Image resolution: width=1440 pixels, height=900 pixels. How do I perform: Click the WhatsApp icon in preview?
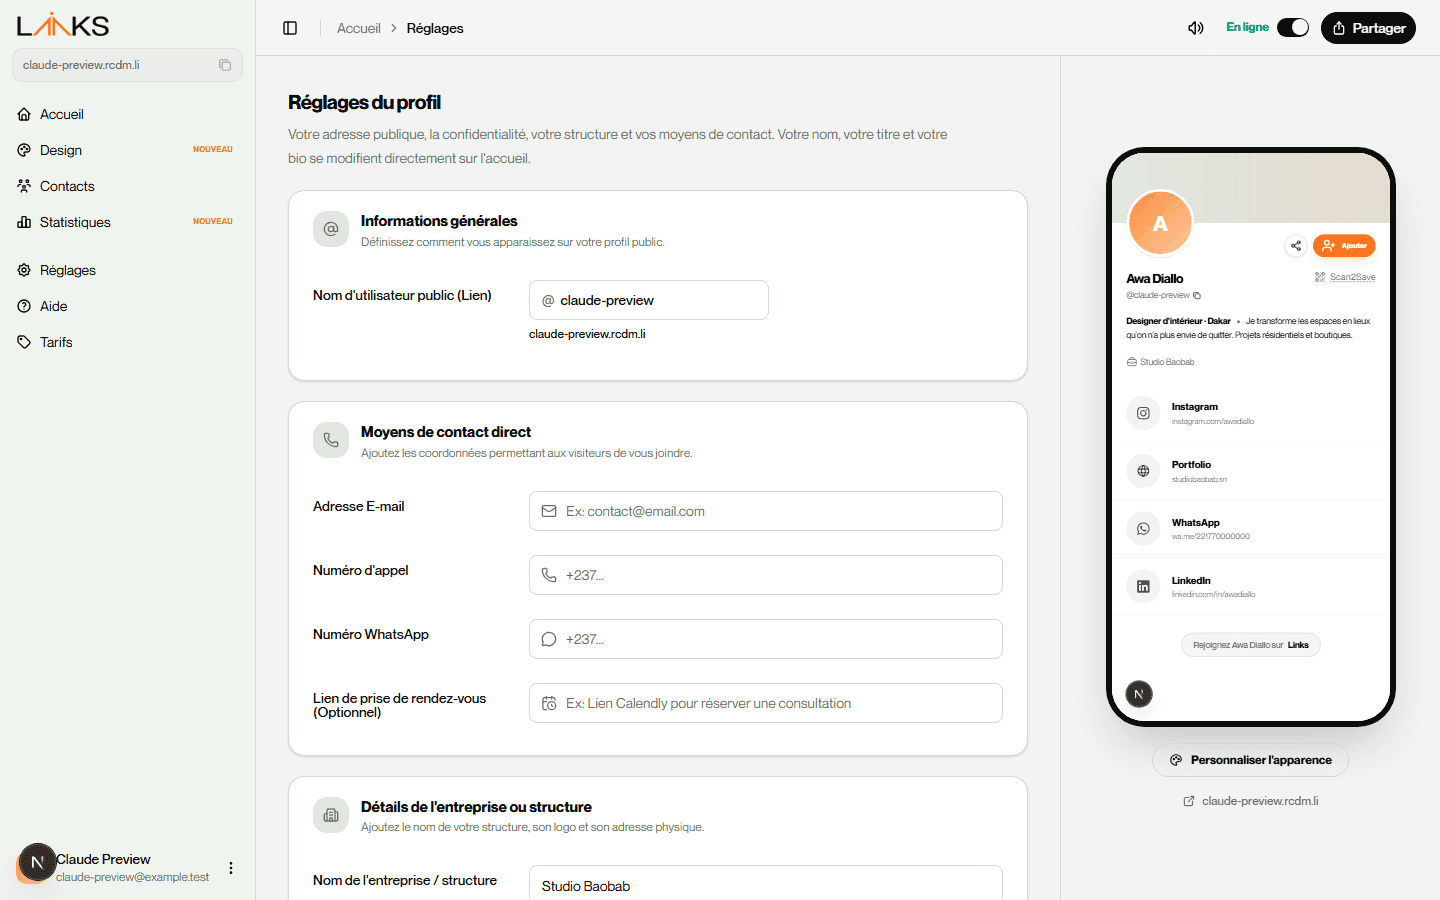(x=1143, y=529)
